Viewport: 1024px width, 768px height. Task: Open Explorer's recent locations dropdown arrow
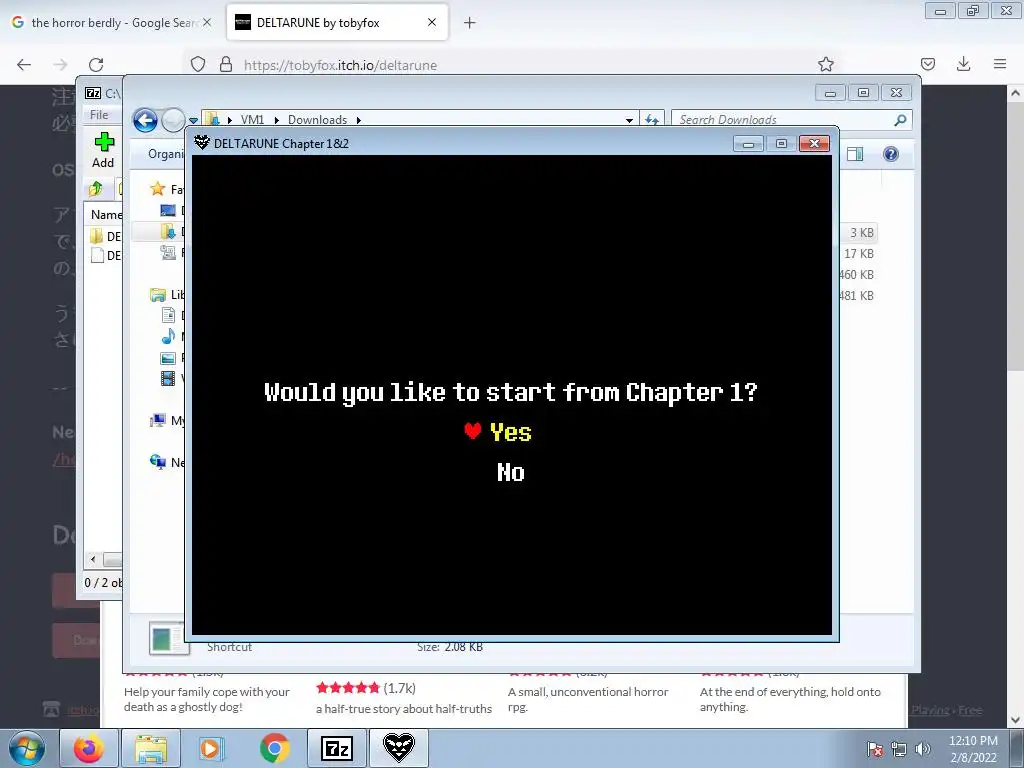(193, 121)
